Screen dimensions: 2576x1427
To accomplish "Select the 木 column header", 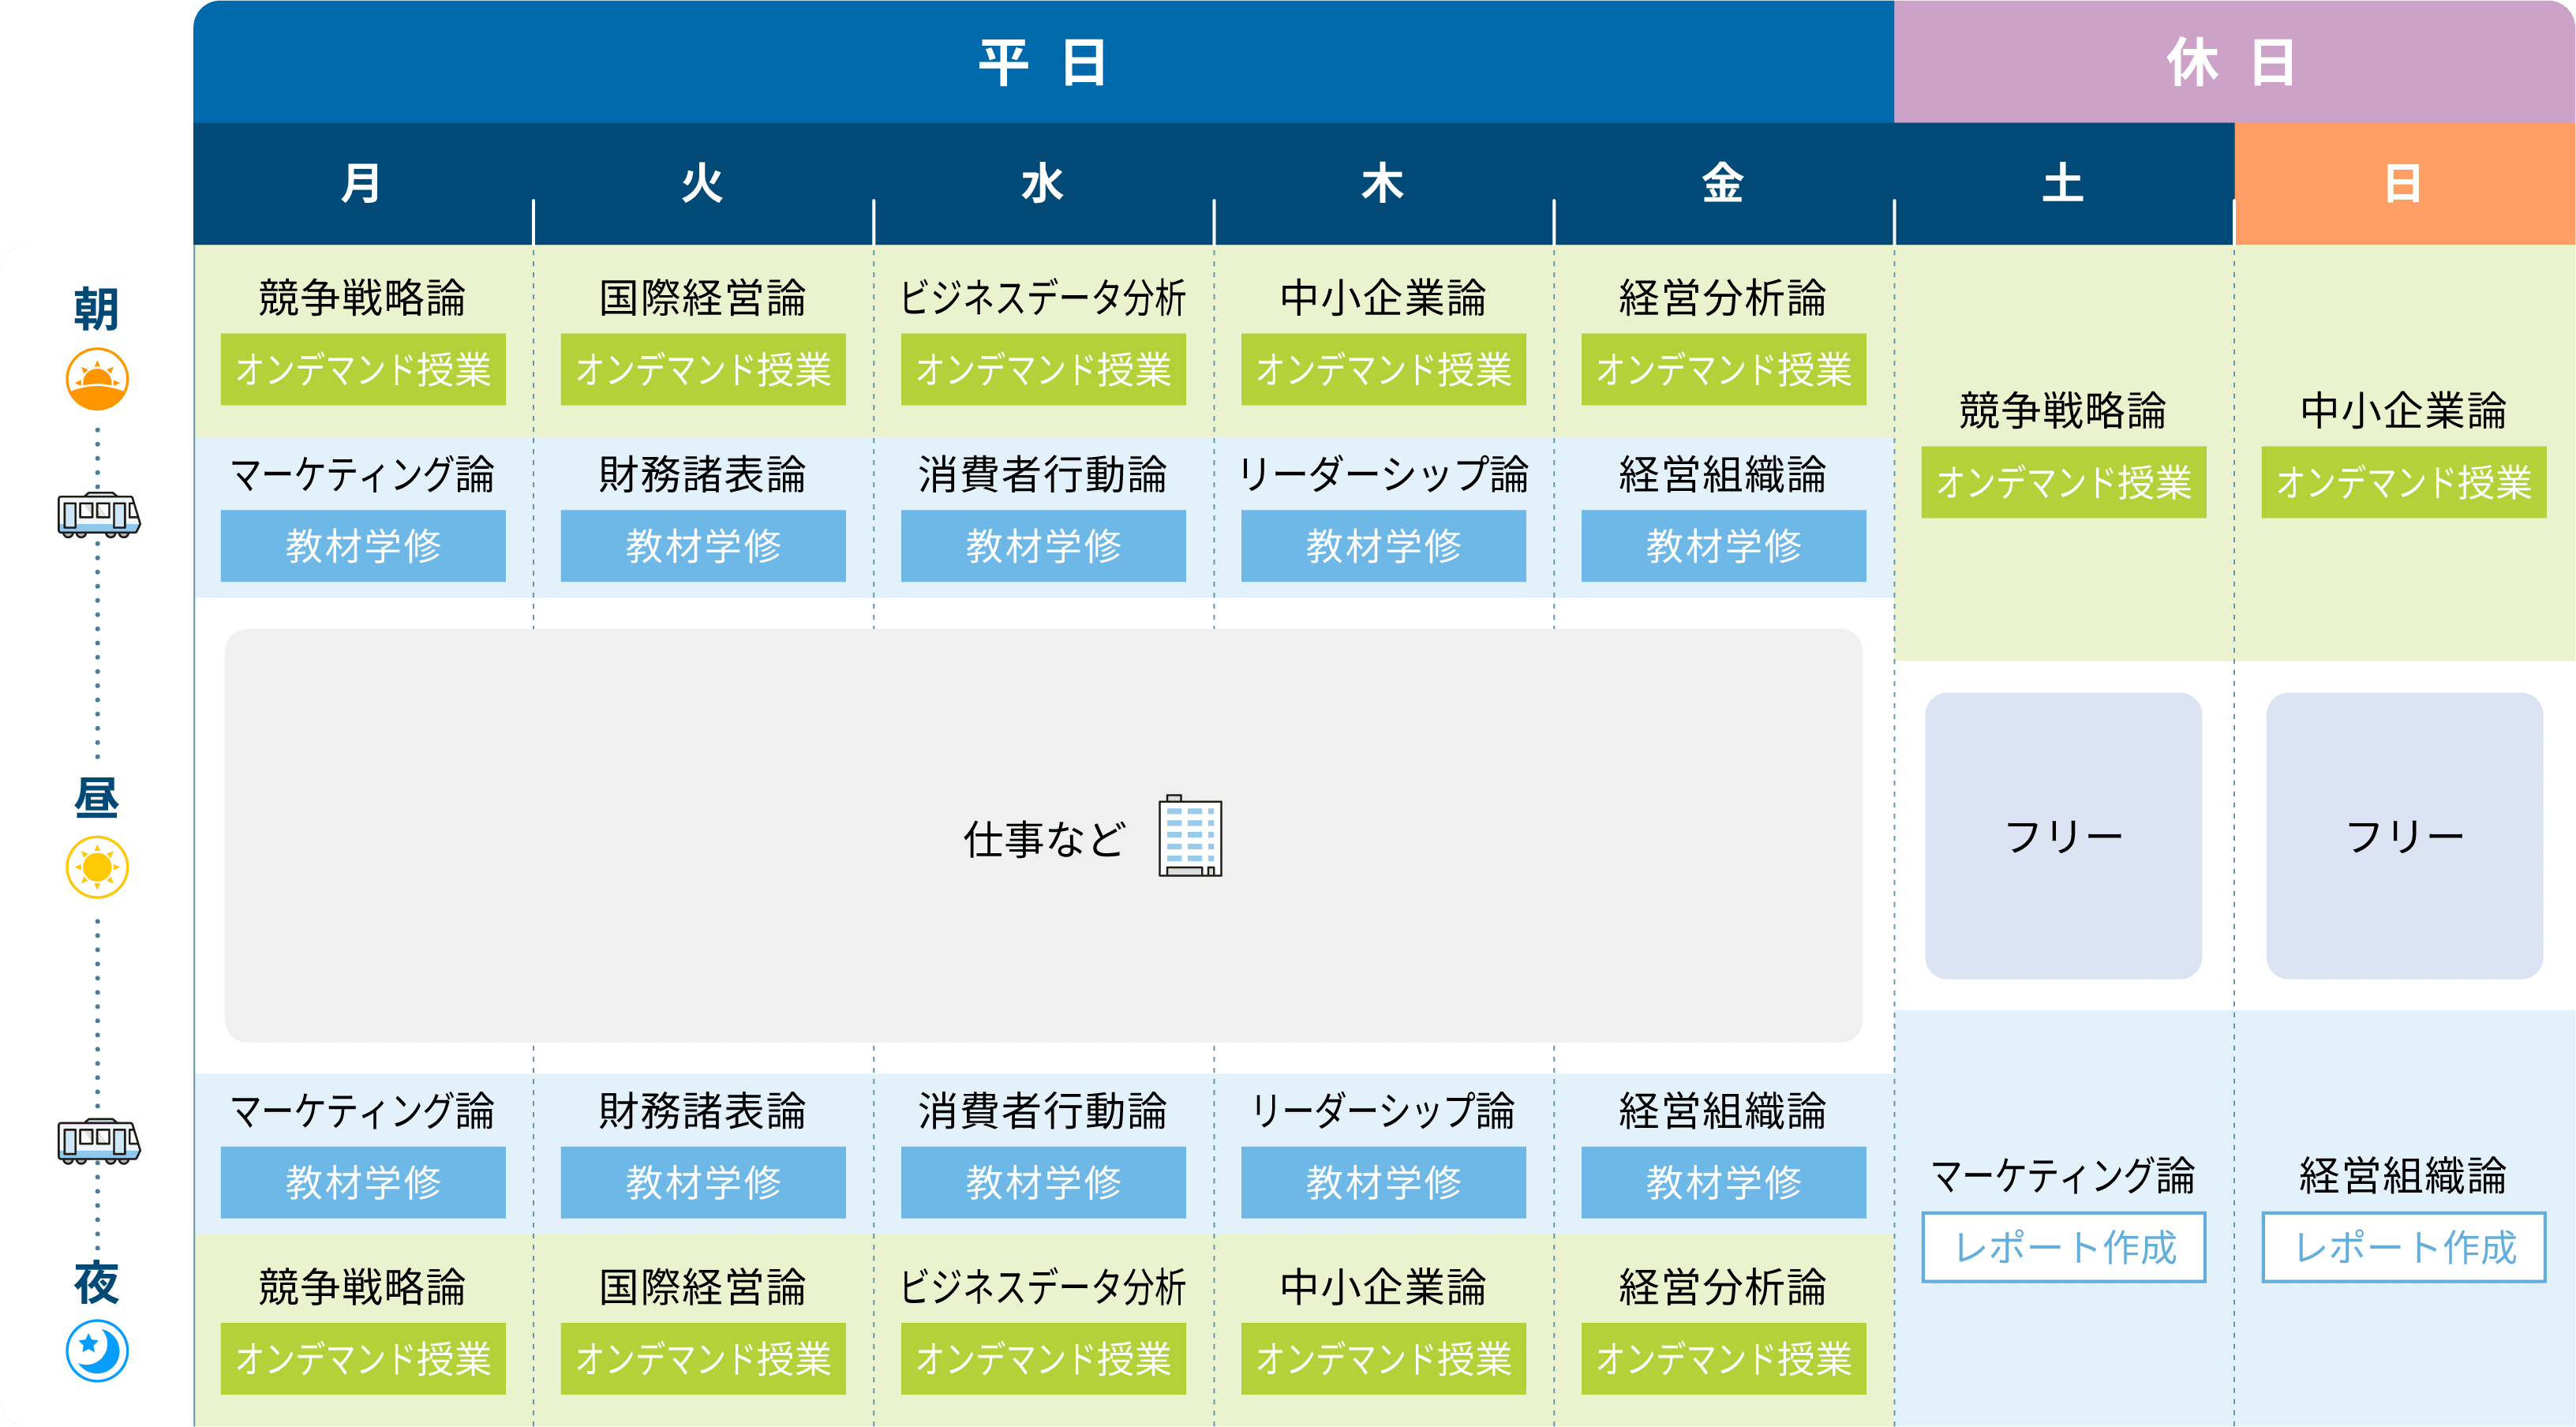I will click(x=1383, y=184).
